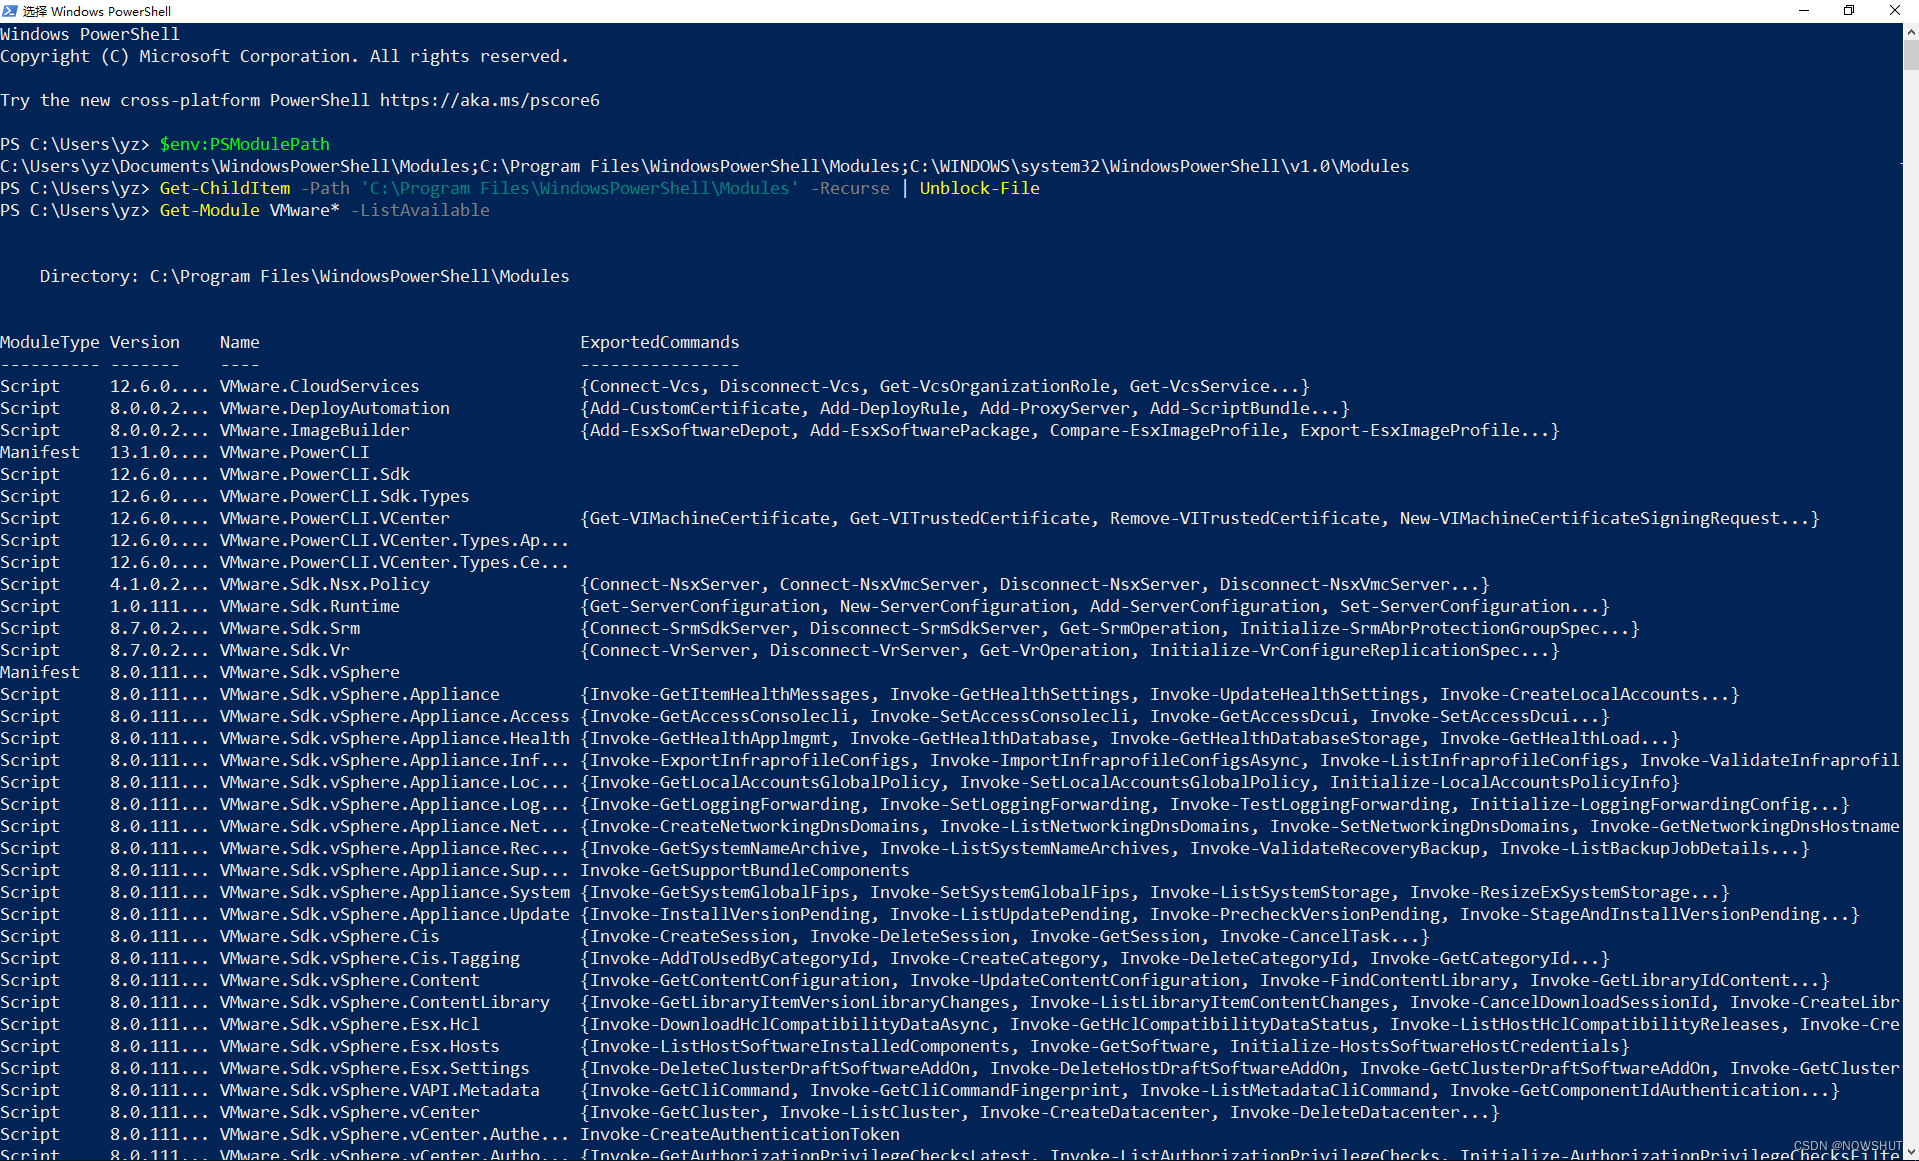1919x1161 pixels.
Task: Click version 1.0.111... of Sdk.Runtime
Action: tap(160, 606)
